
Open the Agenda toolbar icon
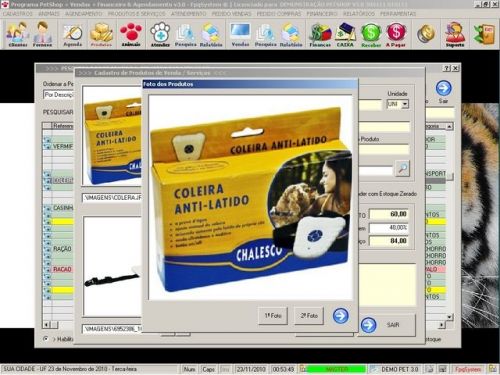(73, 34)
